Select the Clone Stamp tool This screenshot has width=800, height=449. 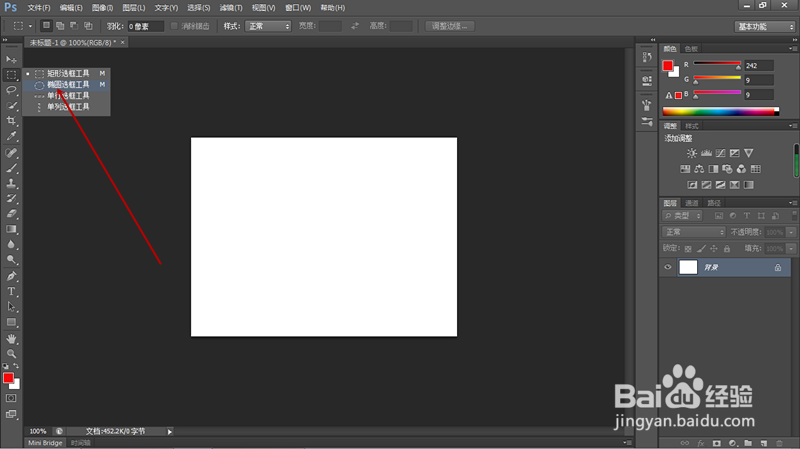[x=11, y=183]
